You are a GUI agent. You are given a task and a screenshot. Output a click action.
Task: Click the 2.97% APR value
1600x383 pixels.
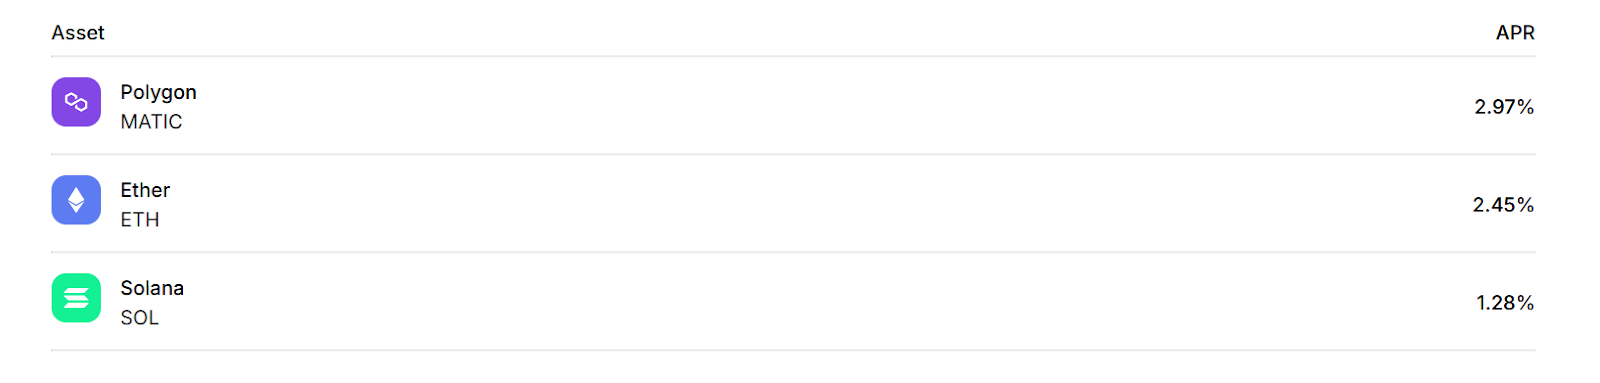1504,107
